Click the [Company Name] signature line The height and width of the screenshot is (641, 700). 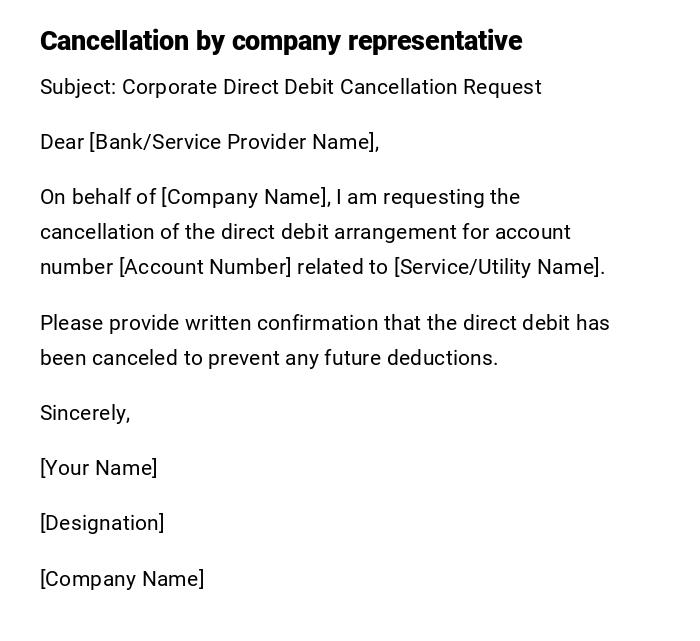(122, 579)
